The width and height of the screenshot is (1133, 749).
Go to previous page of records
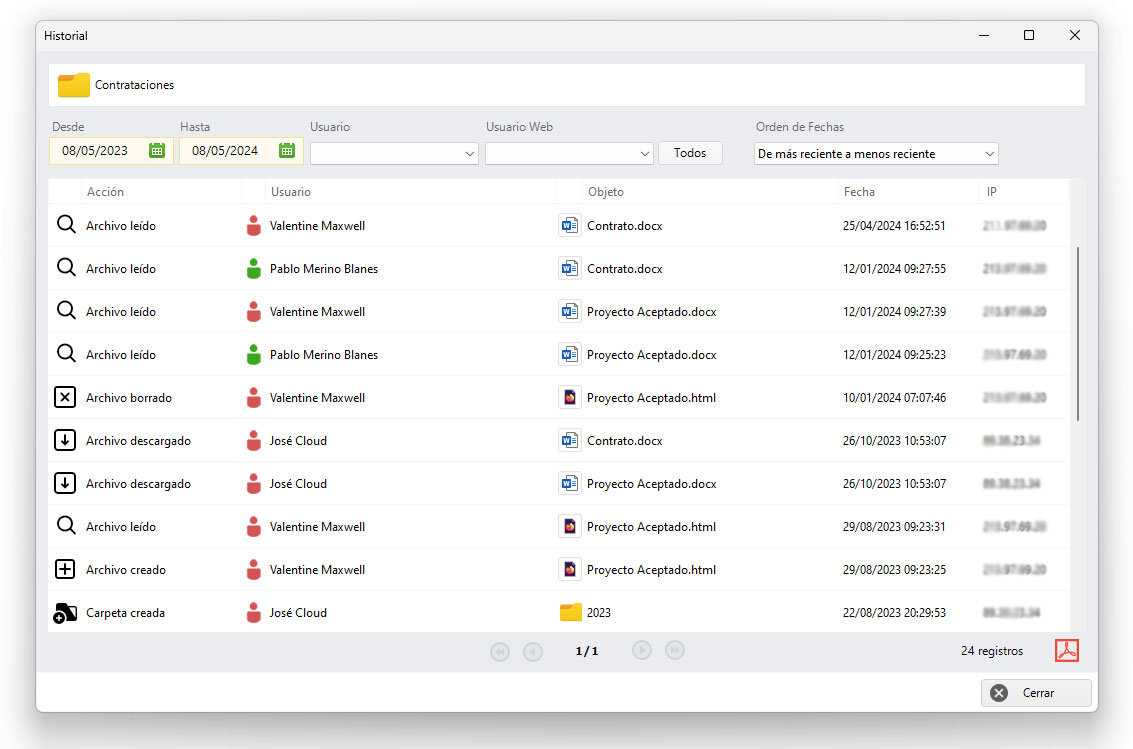point(533,651)
